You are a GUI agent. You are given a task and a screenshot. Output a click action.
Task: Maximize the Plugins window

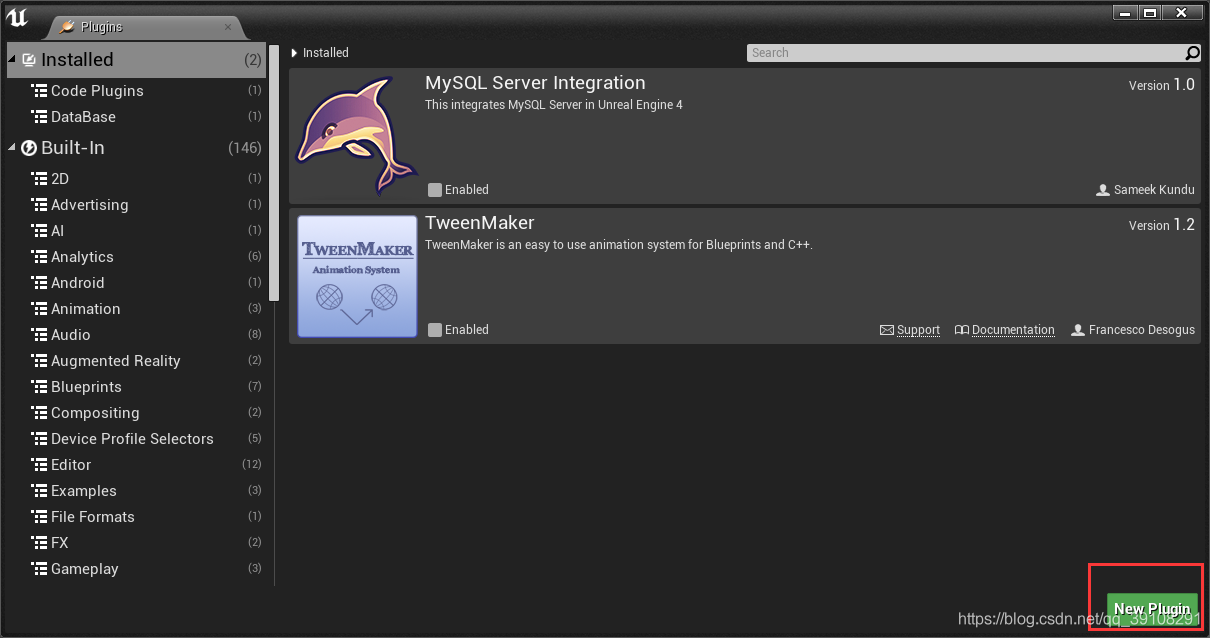[x=1150, y=12]
